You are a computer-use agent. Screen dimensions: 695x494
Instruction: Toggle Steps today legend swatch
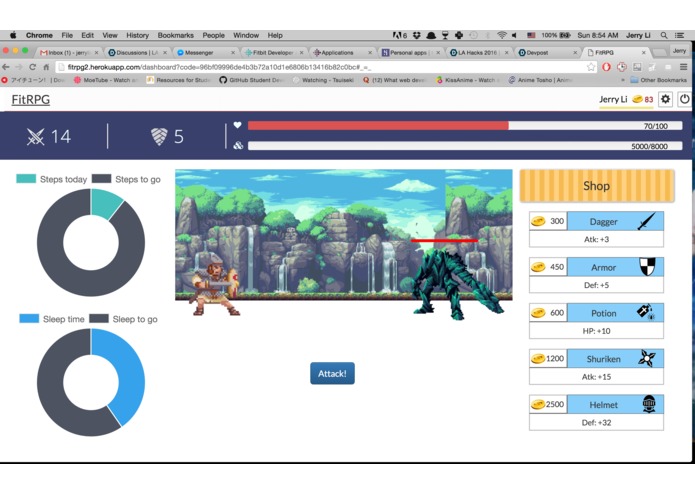click(x=26, y=179)
